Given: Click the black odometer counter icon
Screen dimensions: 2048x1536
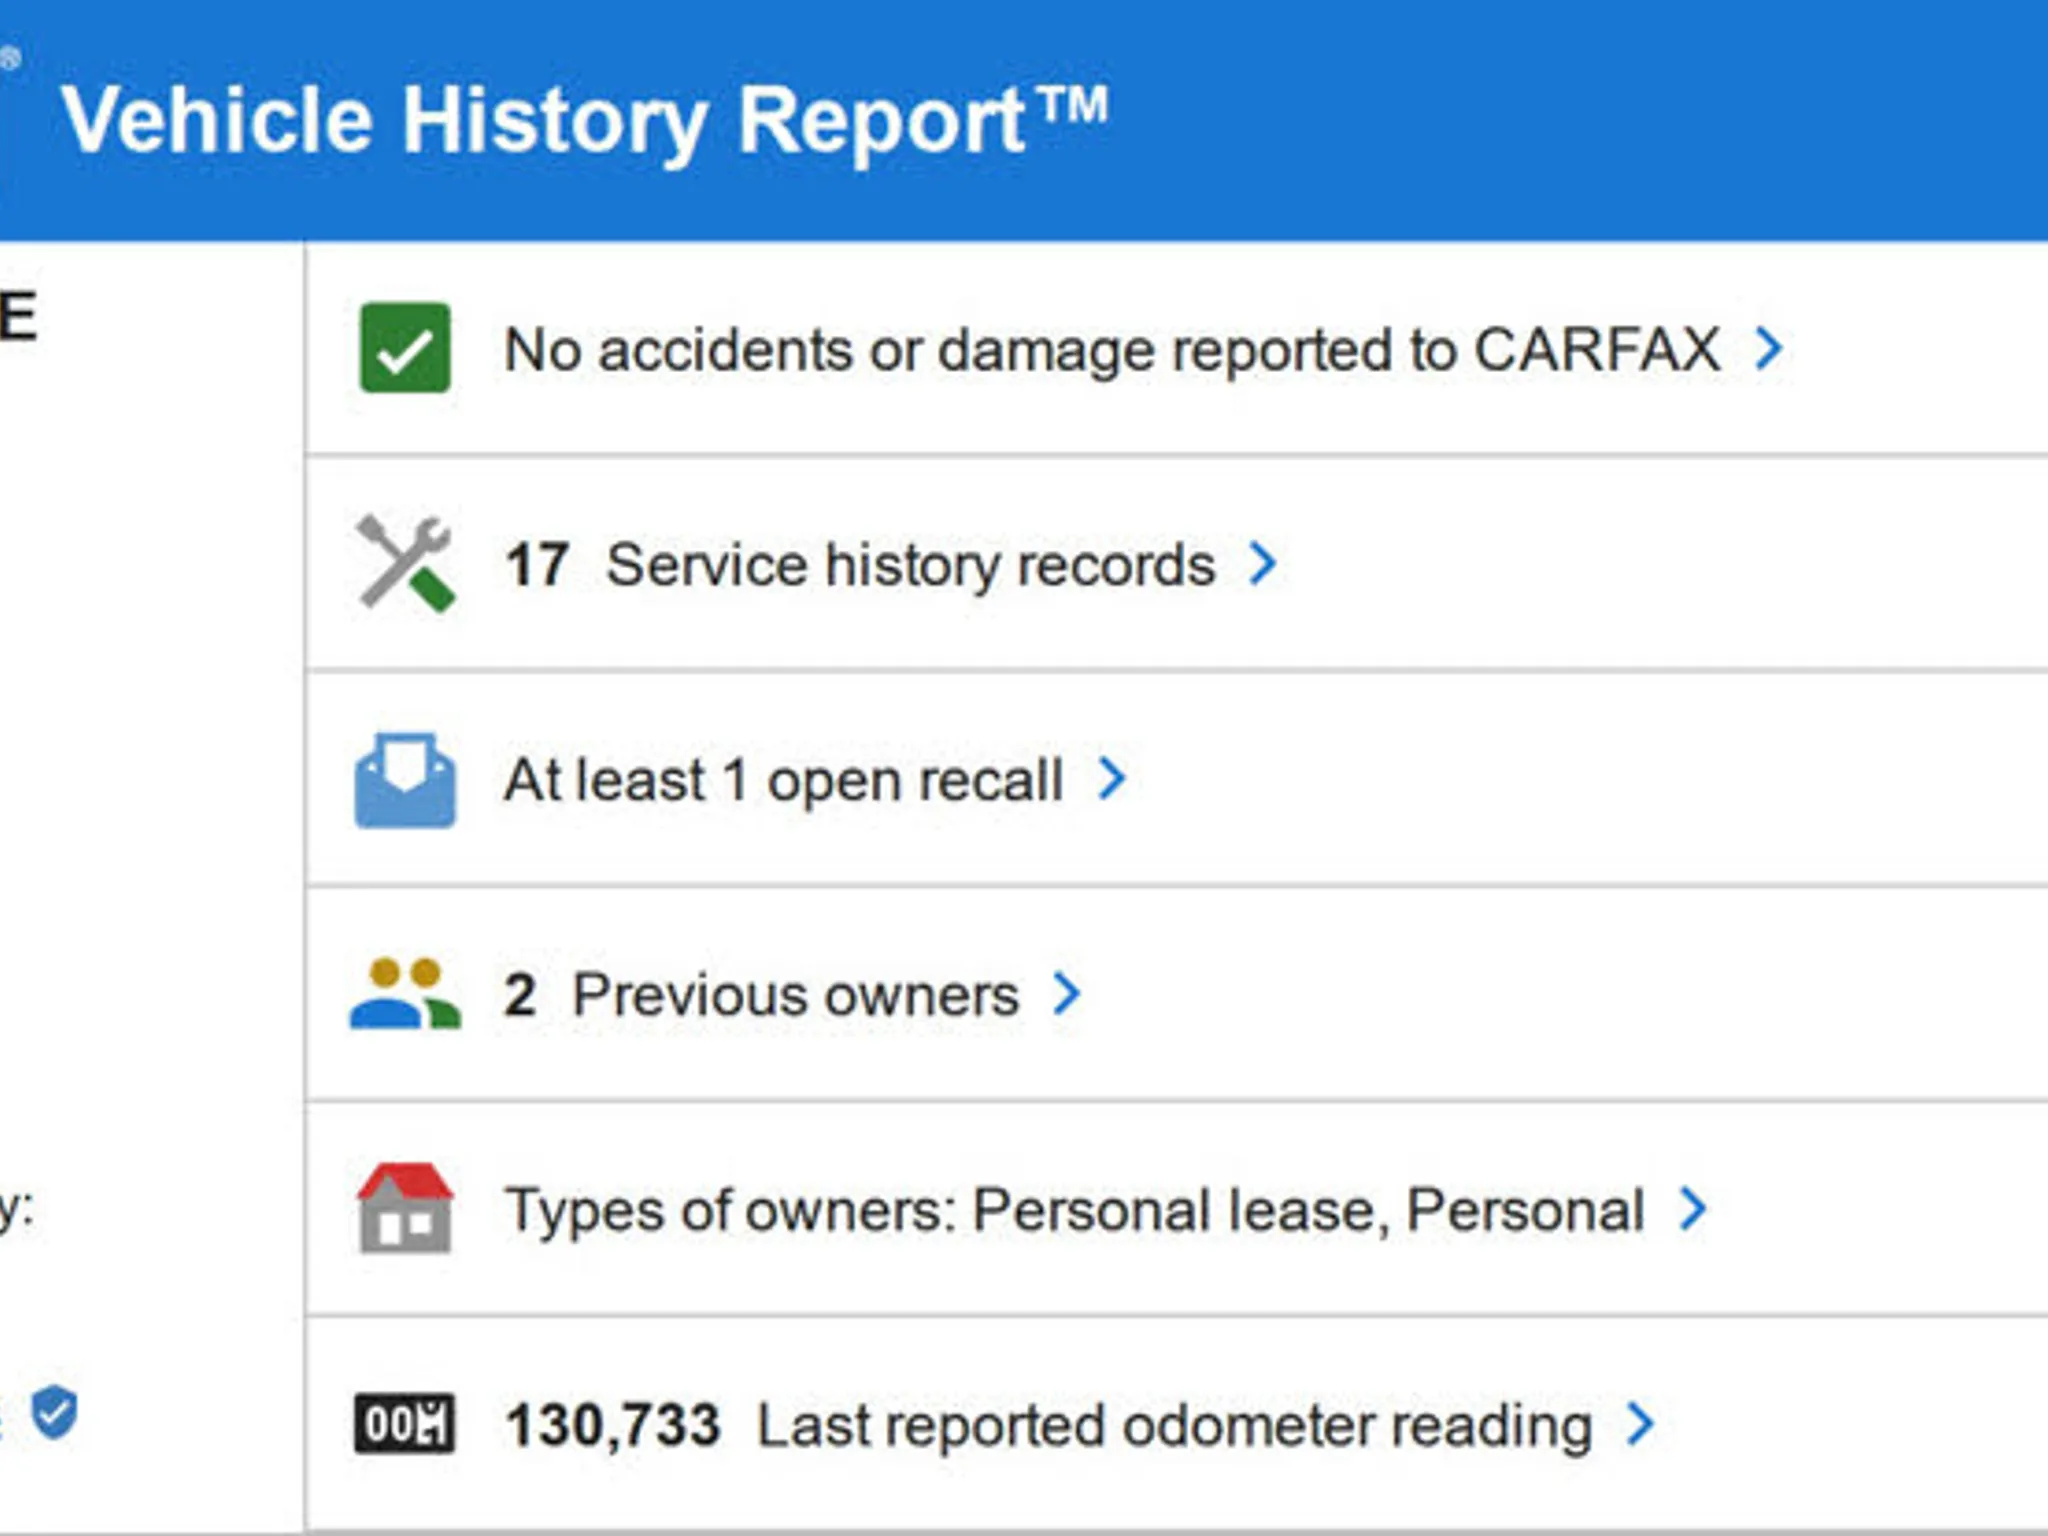Looking at the screenshot, I should (x=405, y=1423).
